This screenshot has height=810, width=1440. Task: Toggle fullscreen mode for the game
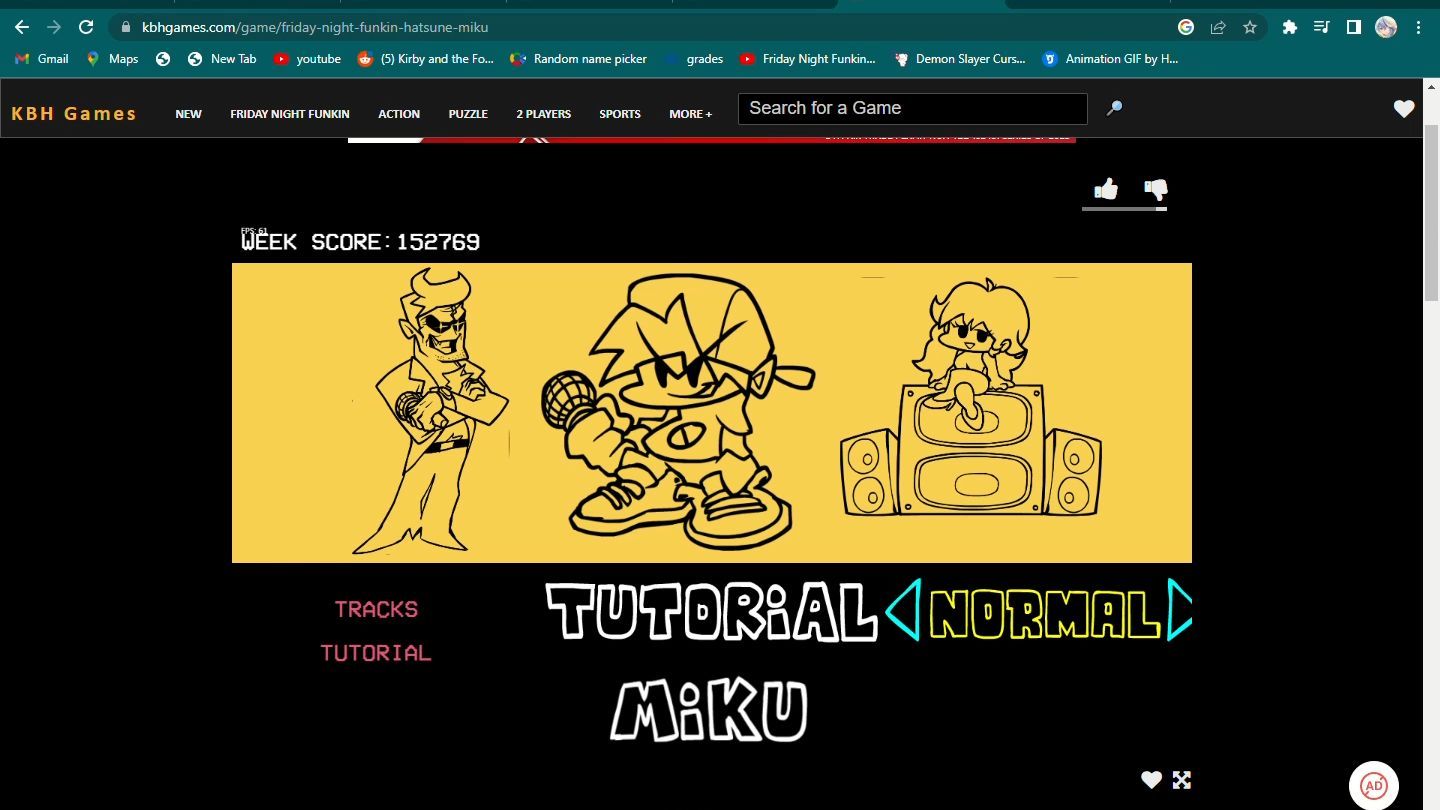coord(1182,780)
